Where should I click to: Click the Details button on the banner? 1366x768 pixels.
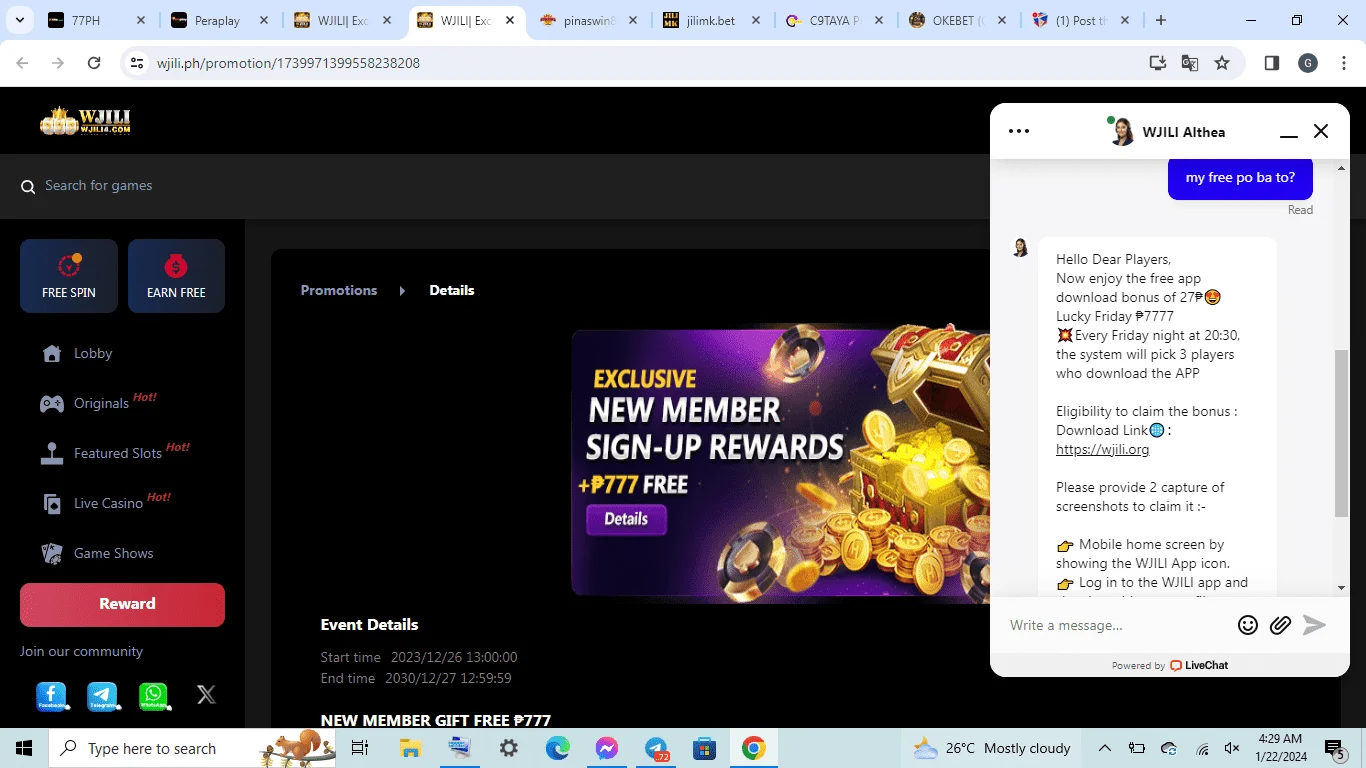point(626,519)
